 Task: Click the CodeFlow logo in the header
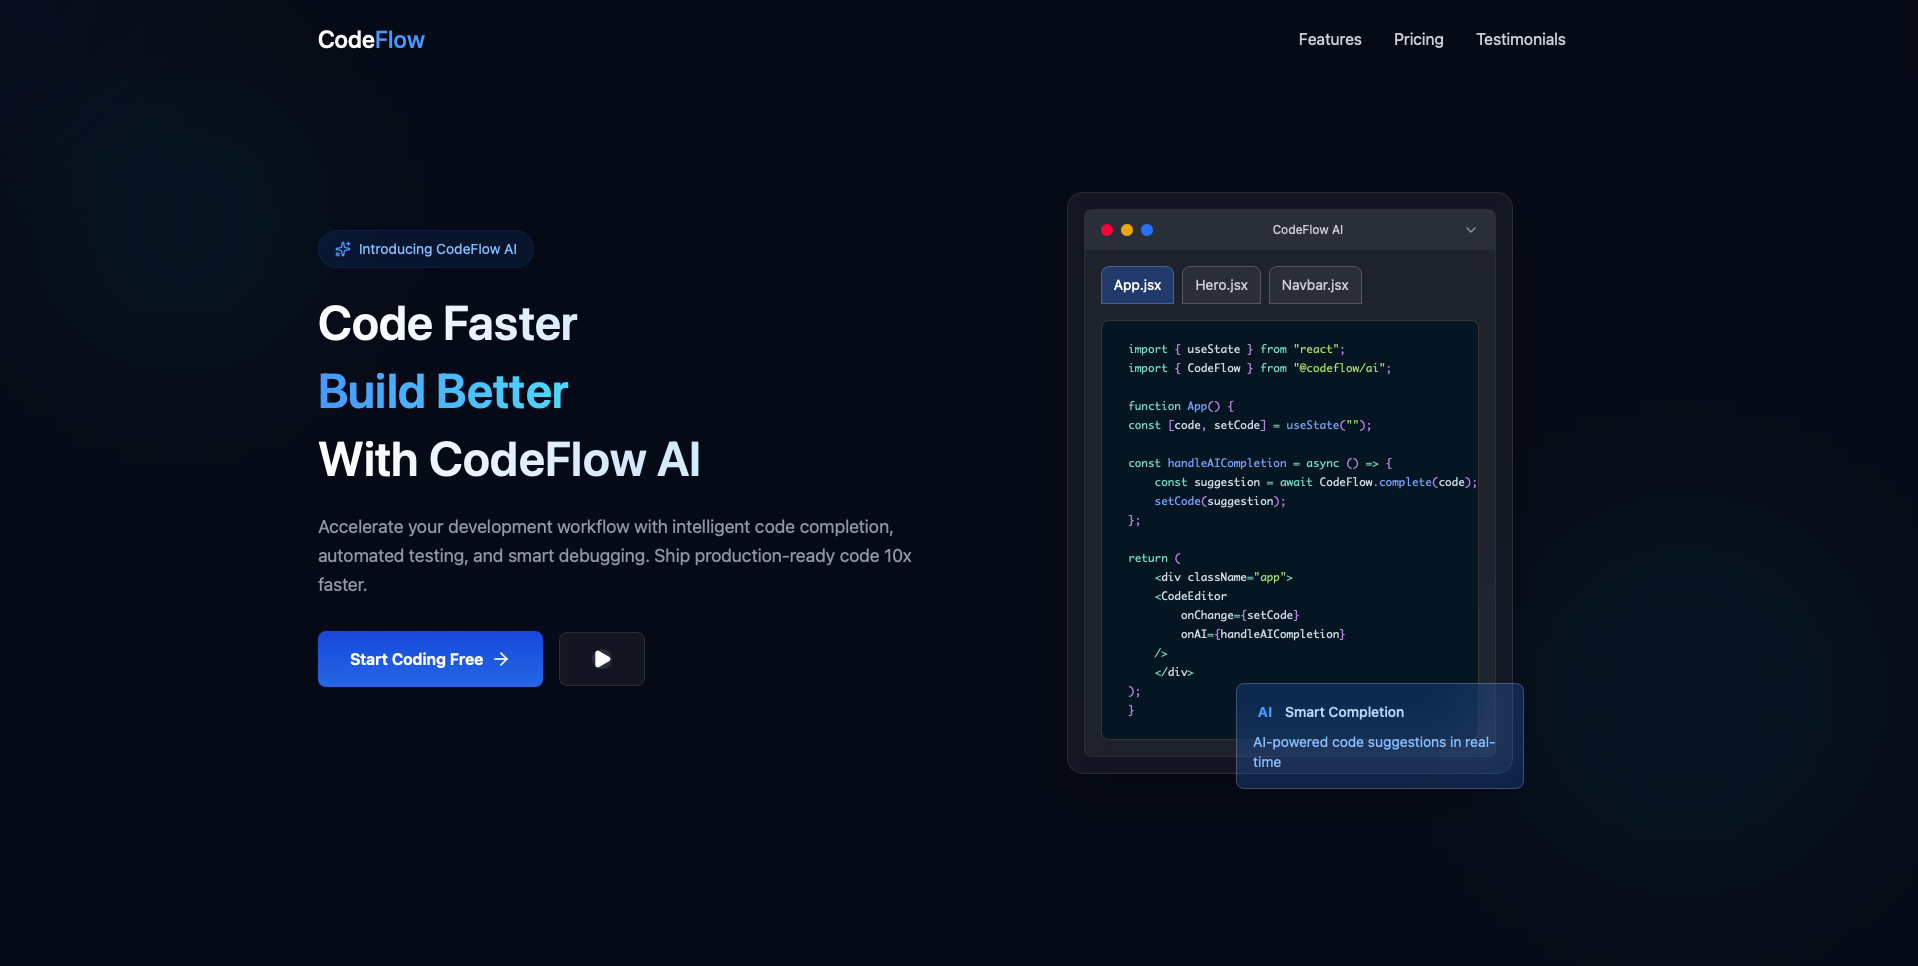coord(371,40)
